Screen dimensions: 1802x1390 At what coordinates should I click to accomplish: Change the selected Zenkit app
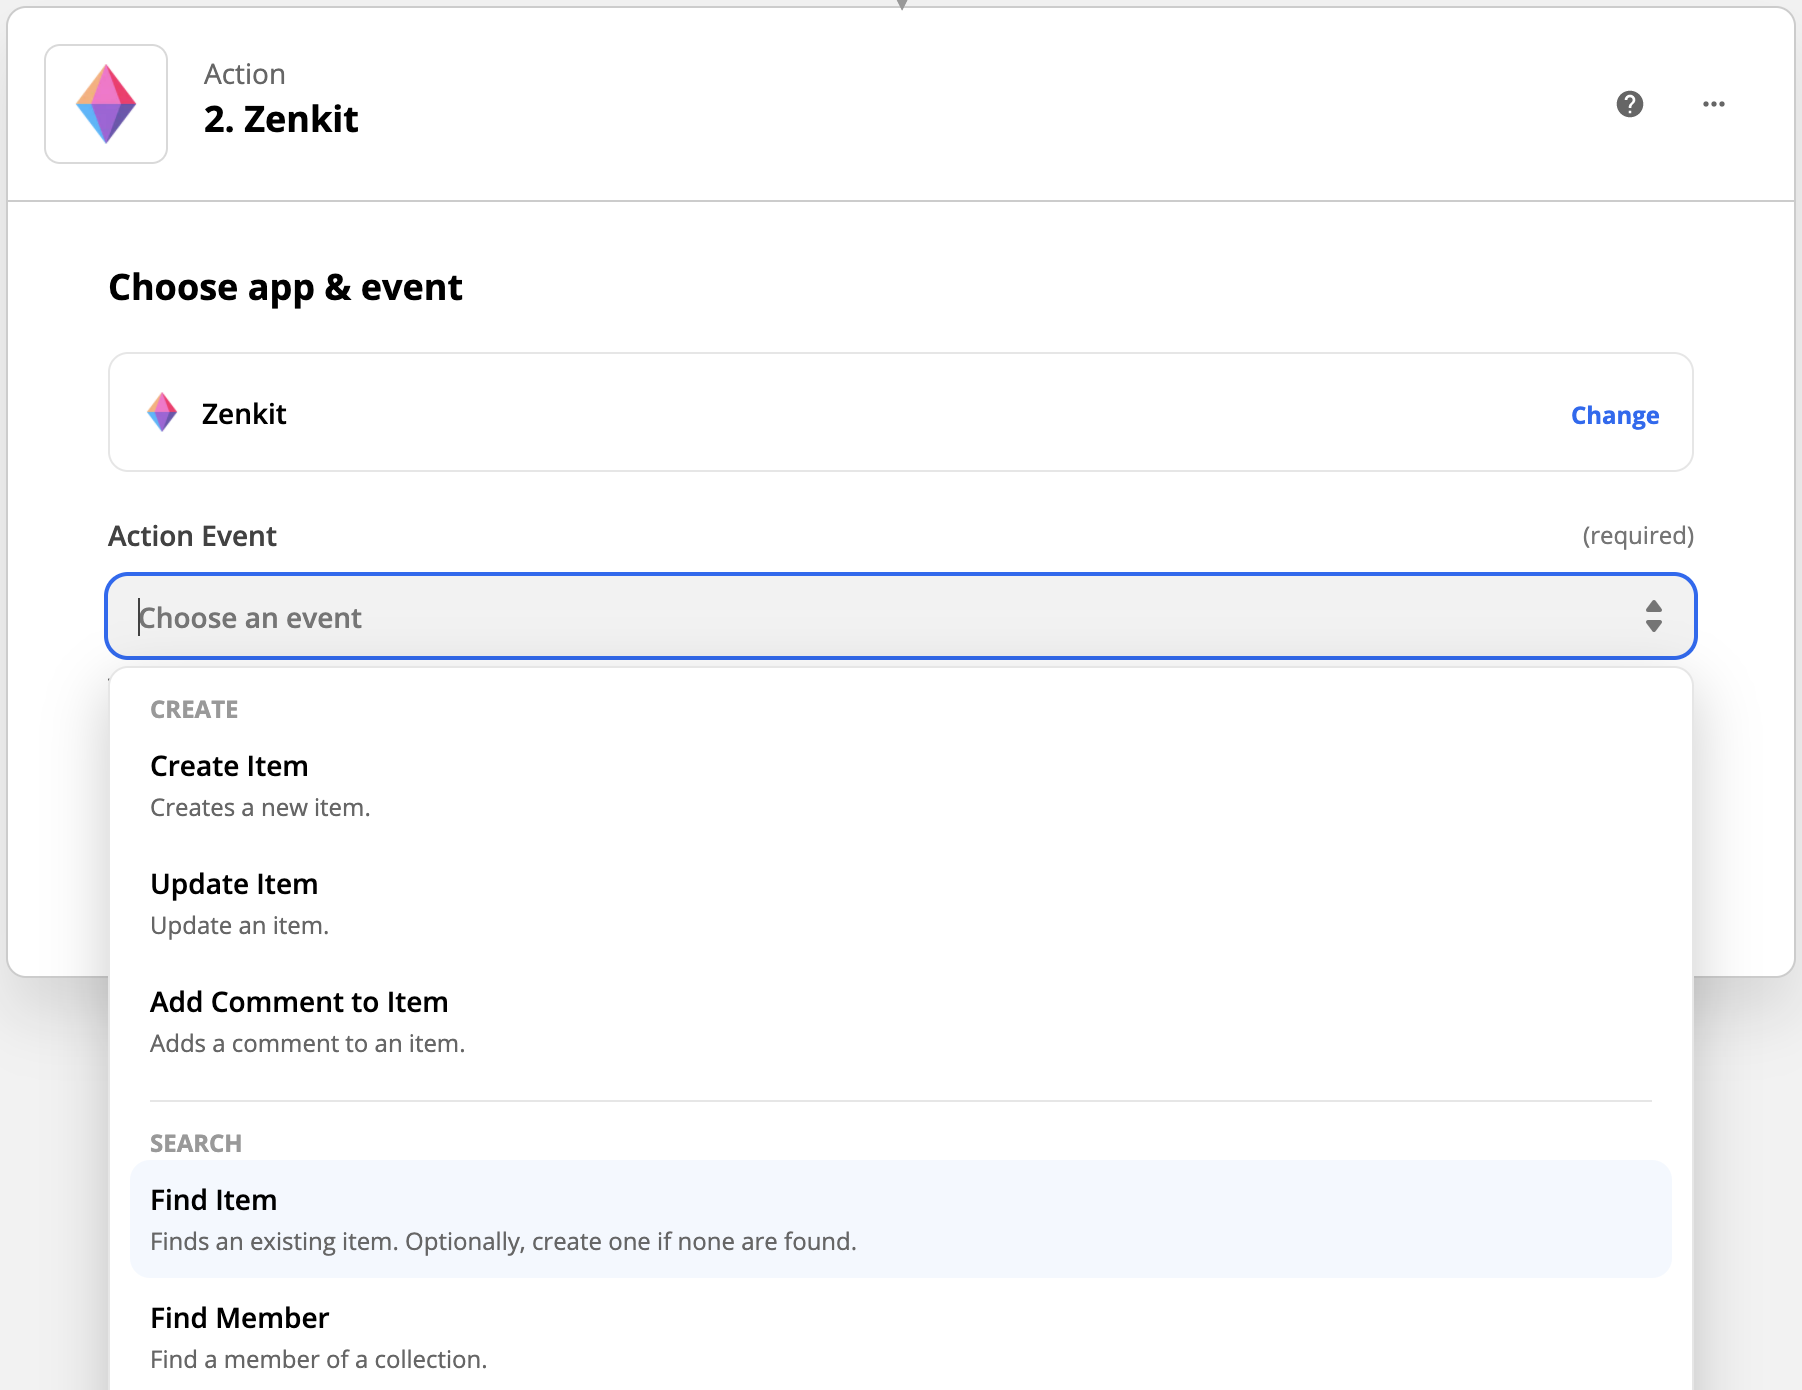[1615, 415]
